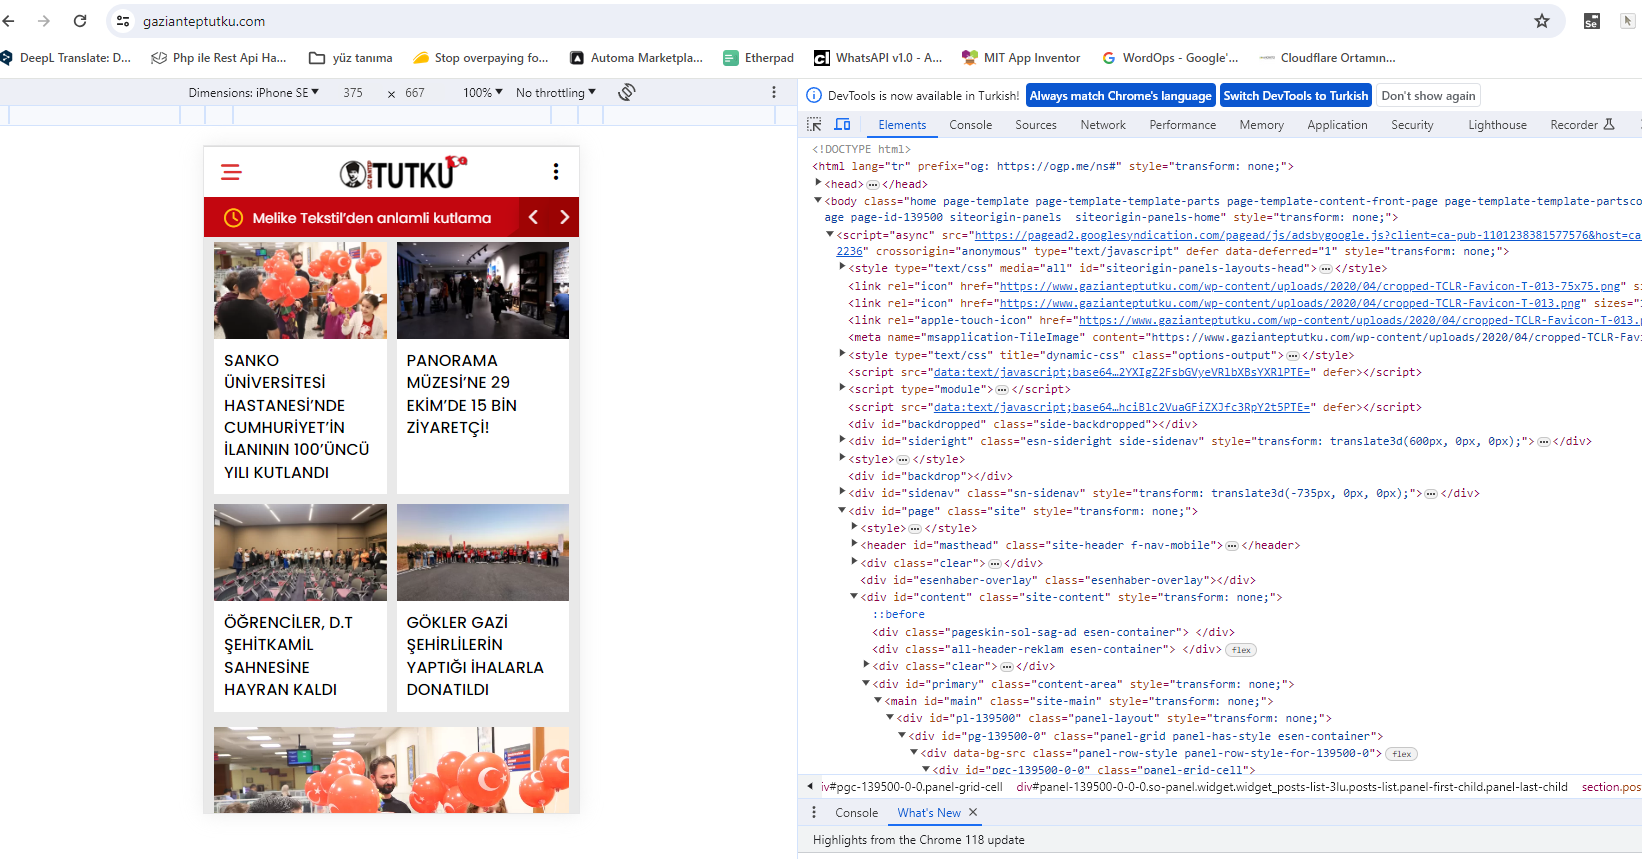Click Always match Chrome's language button
The height and width of the screenshot is (859, 1642).
click(x=1121, y=96)
